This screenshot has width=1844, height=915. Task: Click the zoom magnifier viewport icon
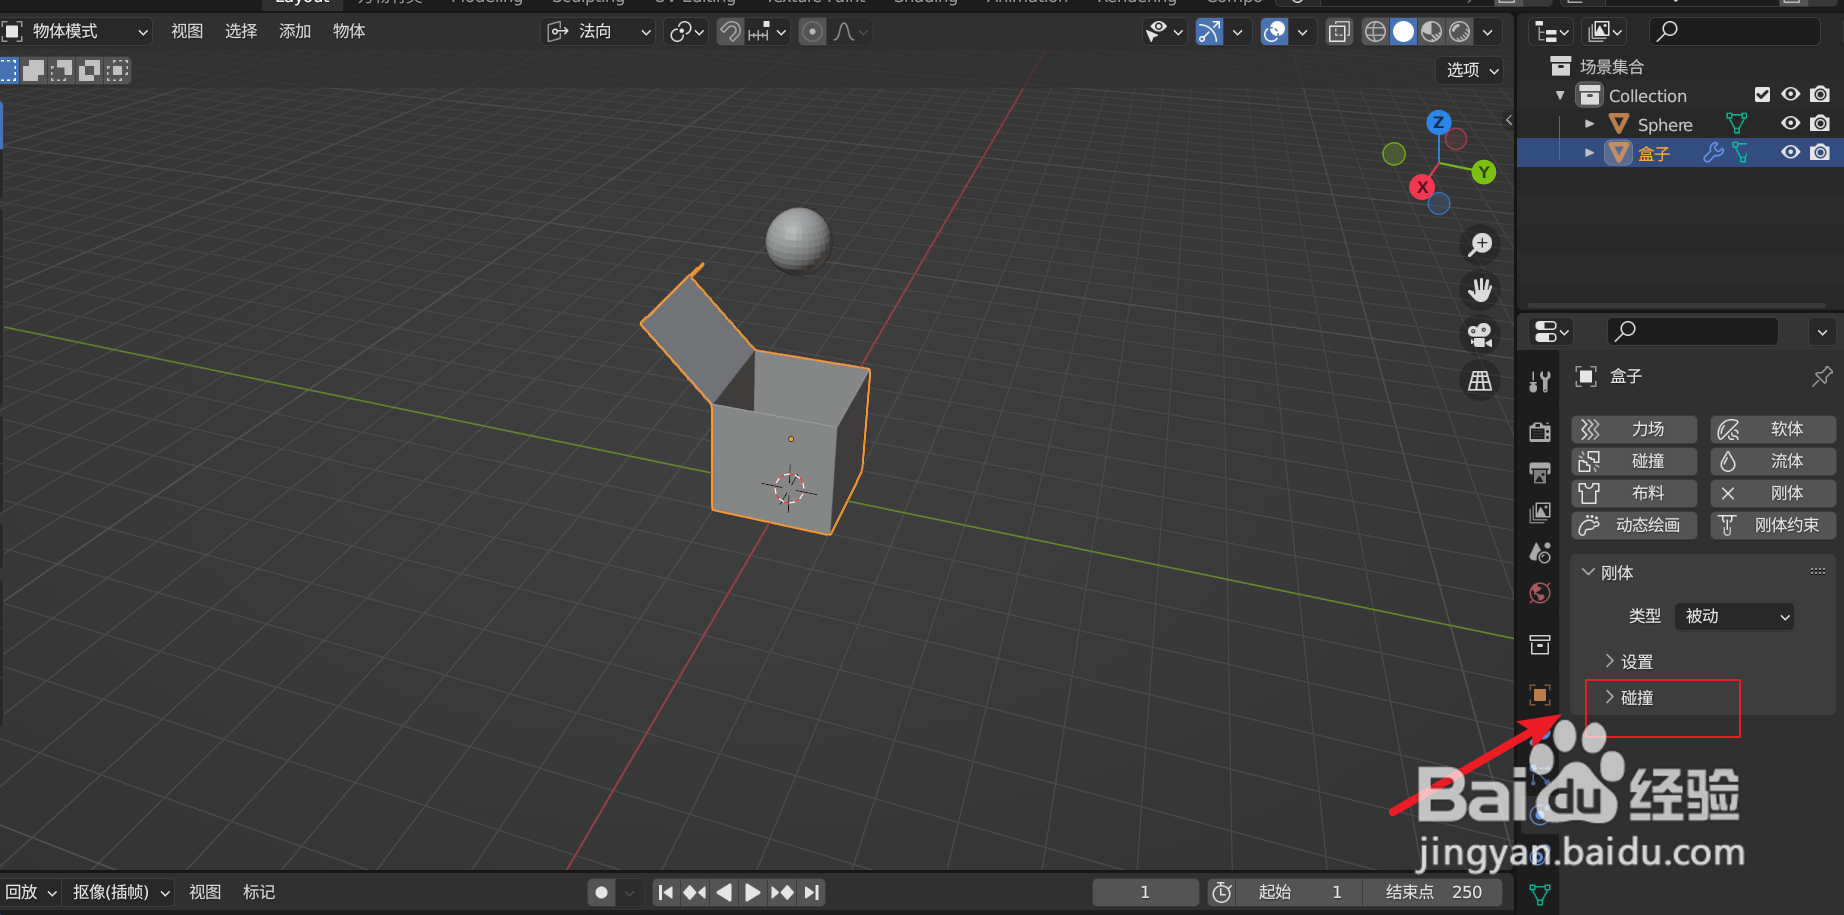tap(1480, 244)
